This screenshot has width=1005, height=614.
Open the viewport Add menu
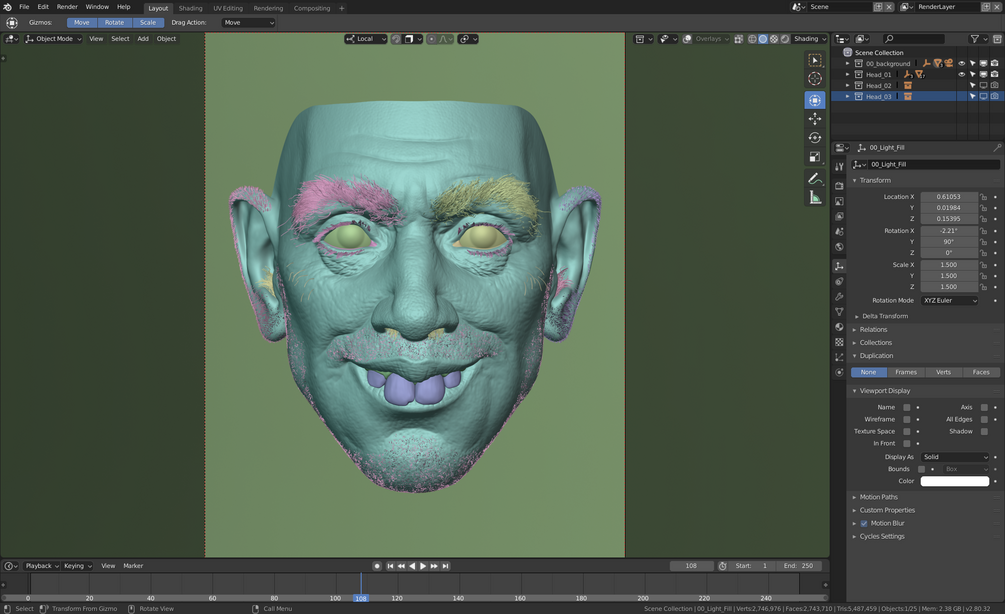(x=143, y=39)
